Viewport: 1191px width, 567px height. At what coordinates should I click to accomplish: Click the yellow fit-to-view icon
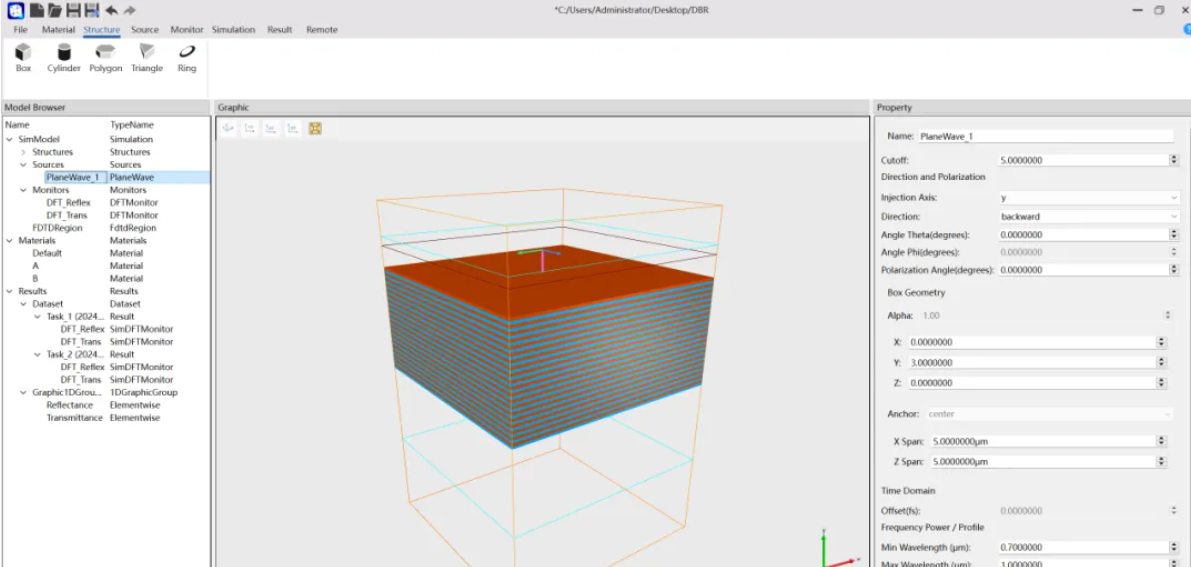pos(315,128)
